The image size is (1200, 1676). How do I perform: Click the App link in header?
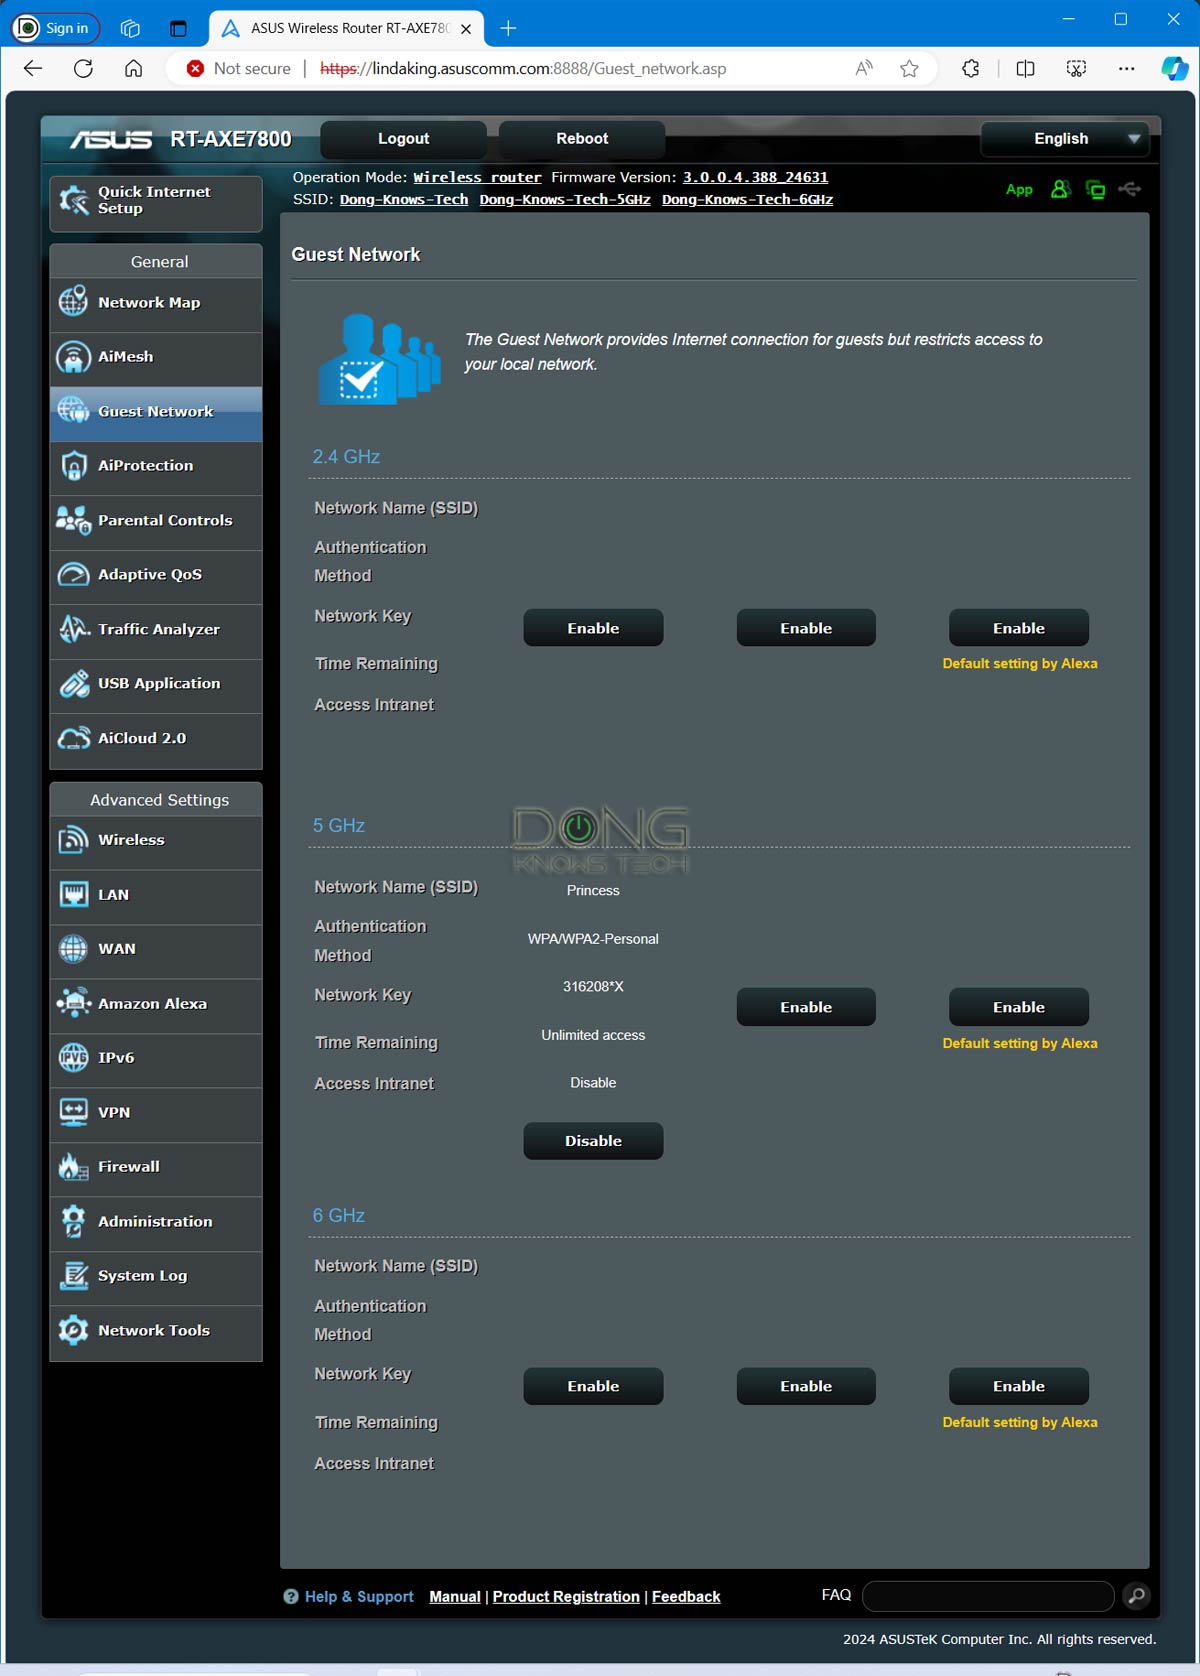1019,189
